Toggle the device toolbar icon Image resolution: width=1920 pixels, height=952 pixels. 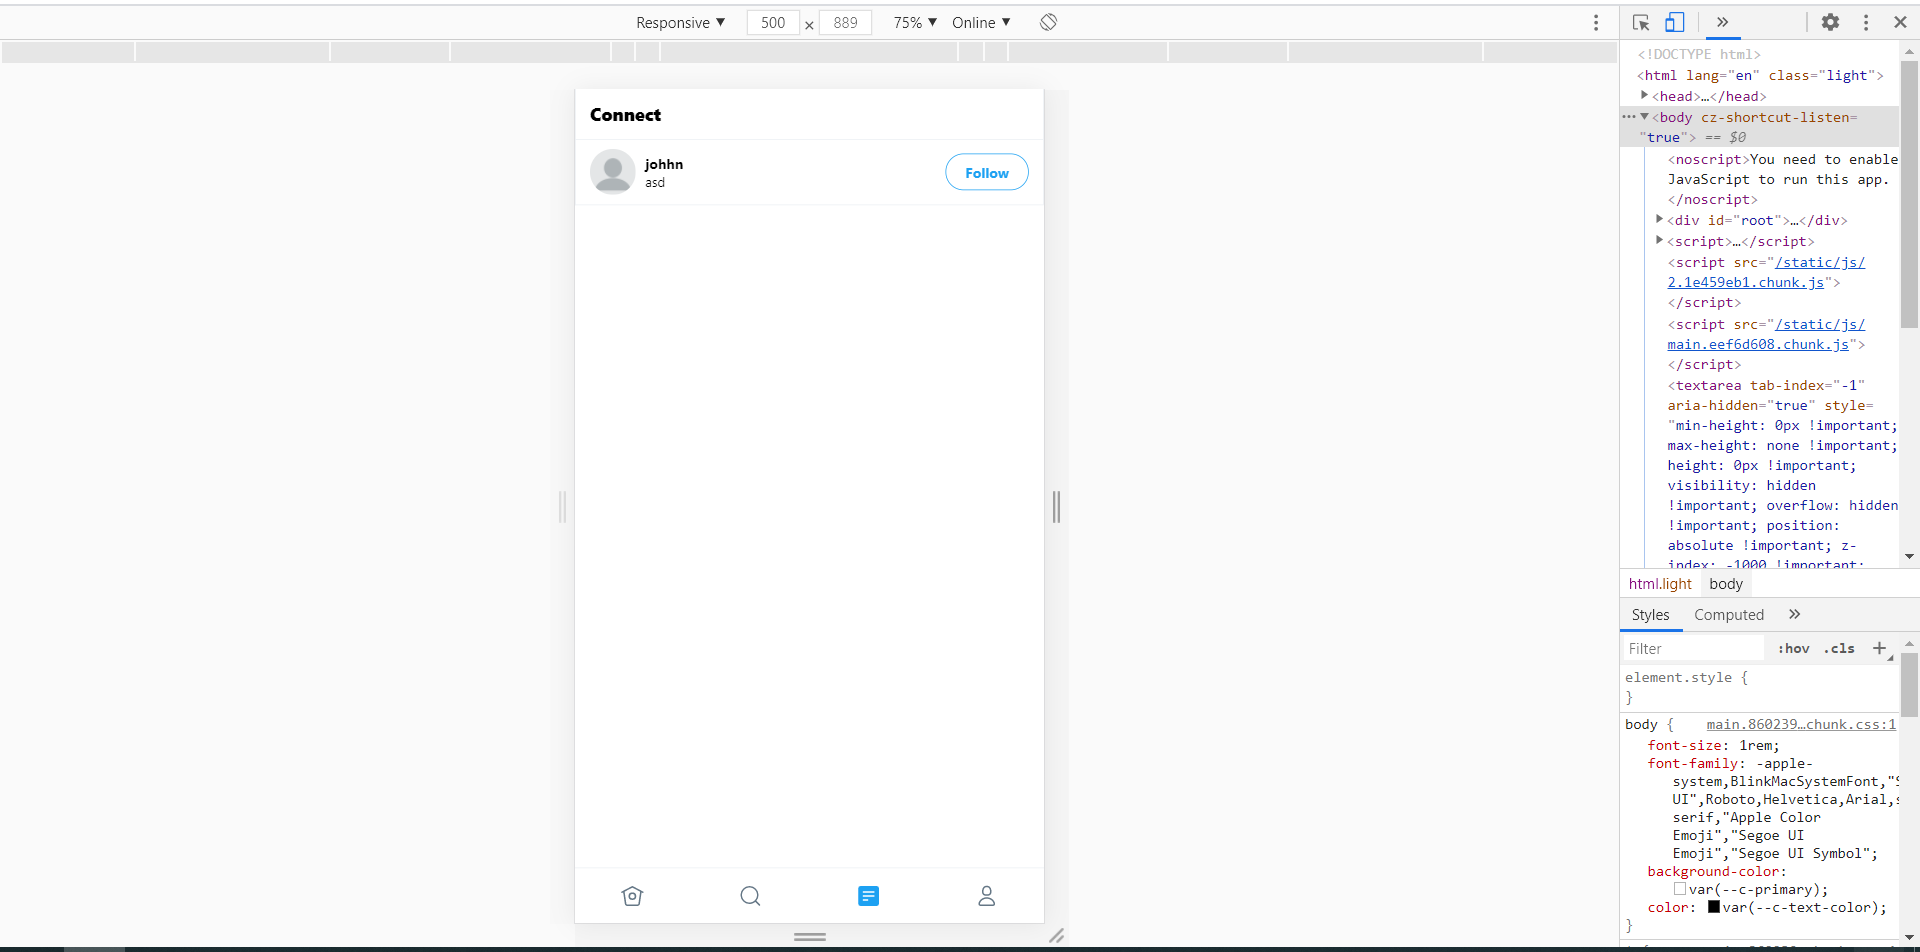pos(1675,22)
